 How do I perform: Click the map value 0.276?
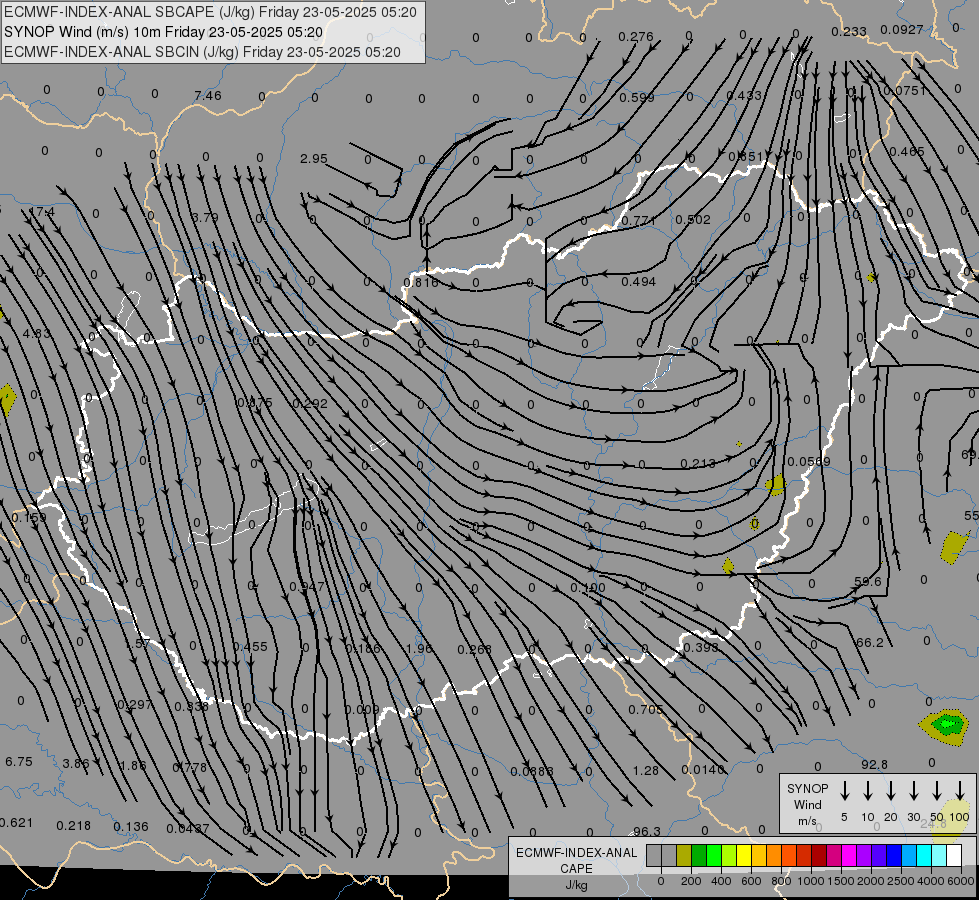(636, 37)
